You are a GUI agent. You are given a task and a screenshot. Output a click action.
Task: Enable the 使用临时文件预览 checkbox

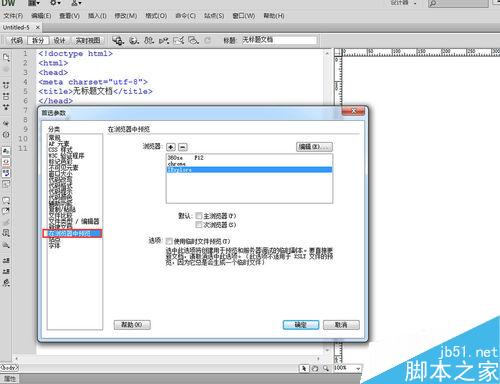click(x=169, y=241)
